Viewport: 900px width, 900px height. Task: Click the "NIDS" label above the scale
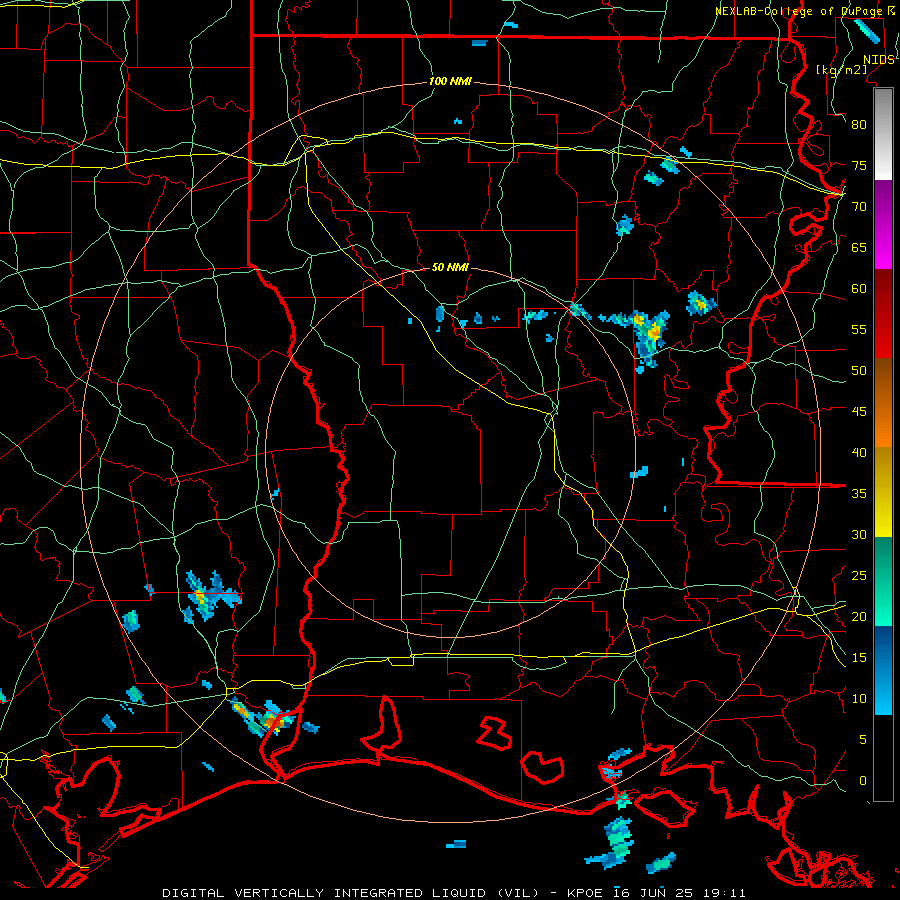tap(879, 60)
